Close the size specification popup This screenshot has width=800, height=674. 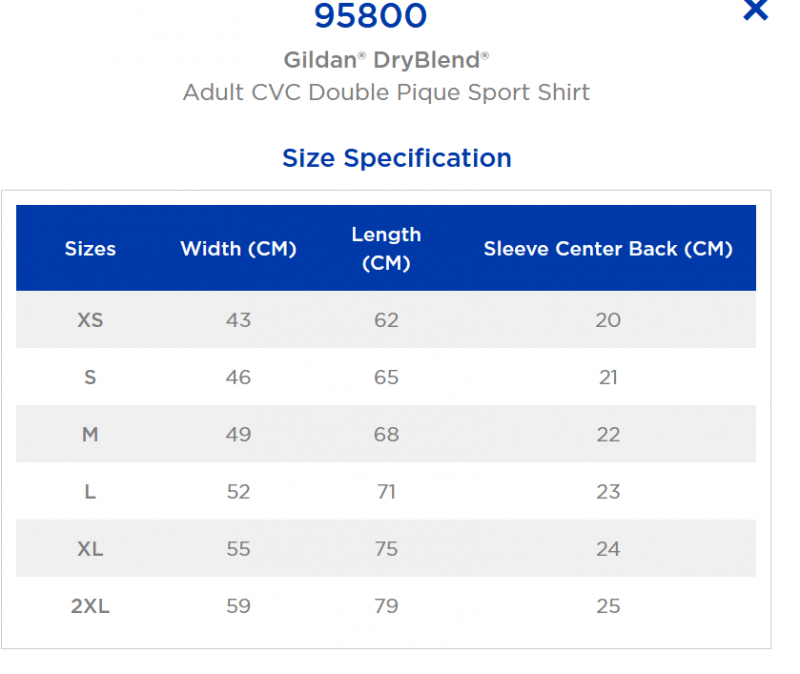[x=755, y=9]
